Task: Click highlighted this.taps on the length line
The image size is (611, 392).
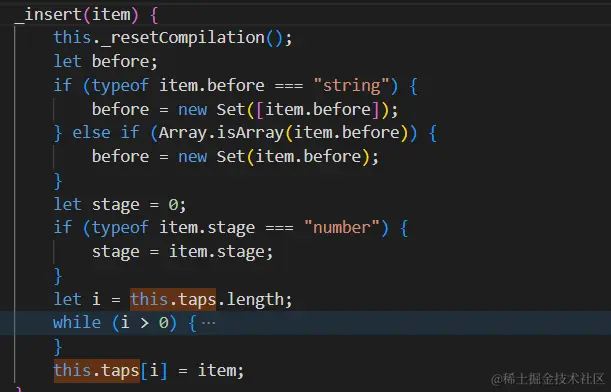Action: (x=173, y=299)
